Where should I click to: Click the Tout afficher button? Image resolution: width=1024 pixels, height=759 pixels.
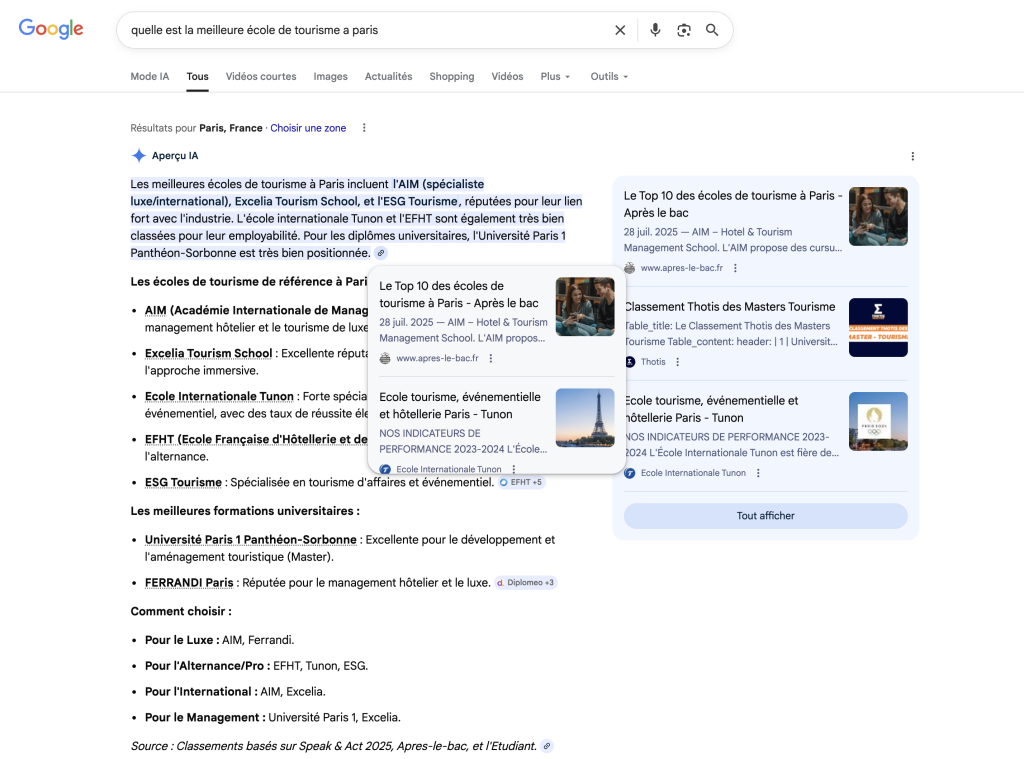[x=765, y=515]
